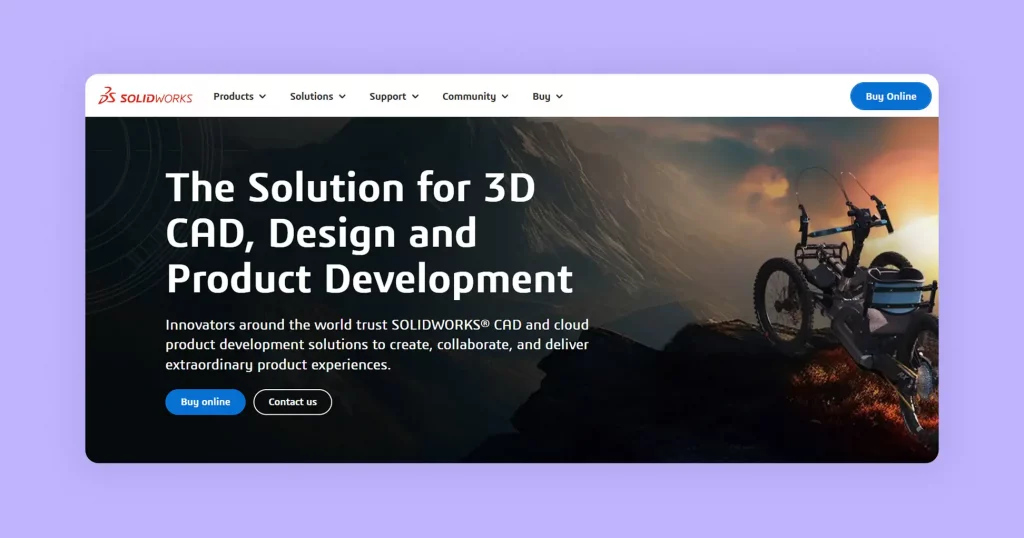Click the blue Buy online hero button
Screen dimensions: 1024x538
pos(205,402)
